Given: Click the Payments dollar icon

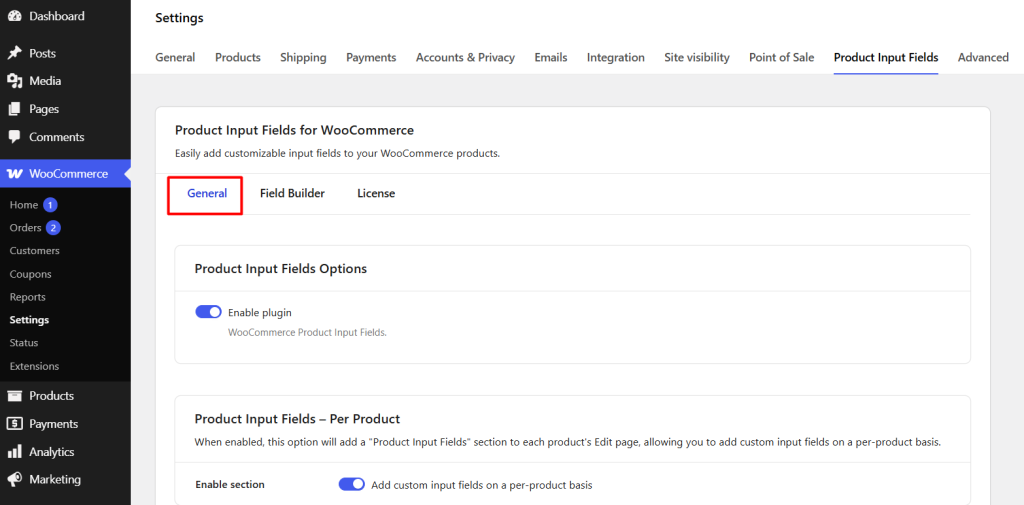Looking at the screenshot, I should click(15, 424).
